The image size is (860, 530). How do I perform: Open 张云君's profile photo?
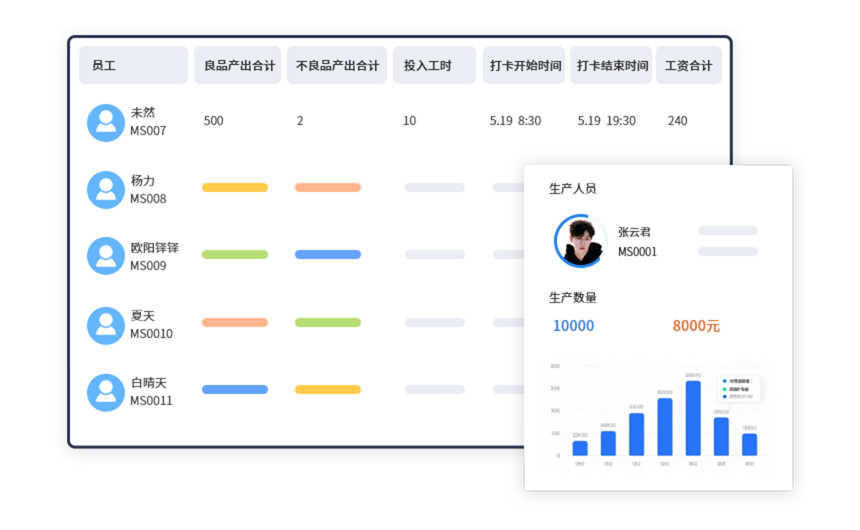coord(580,241)
